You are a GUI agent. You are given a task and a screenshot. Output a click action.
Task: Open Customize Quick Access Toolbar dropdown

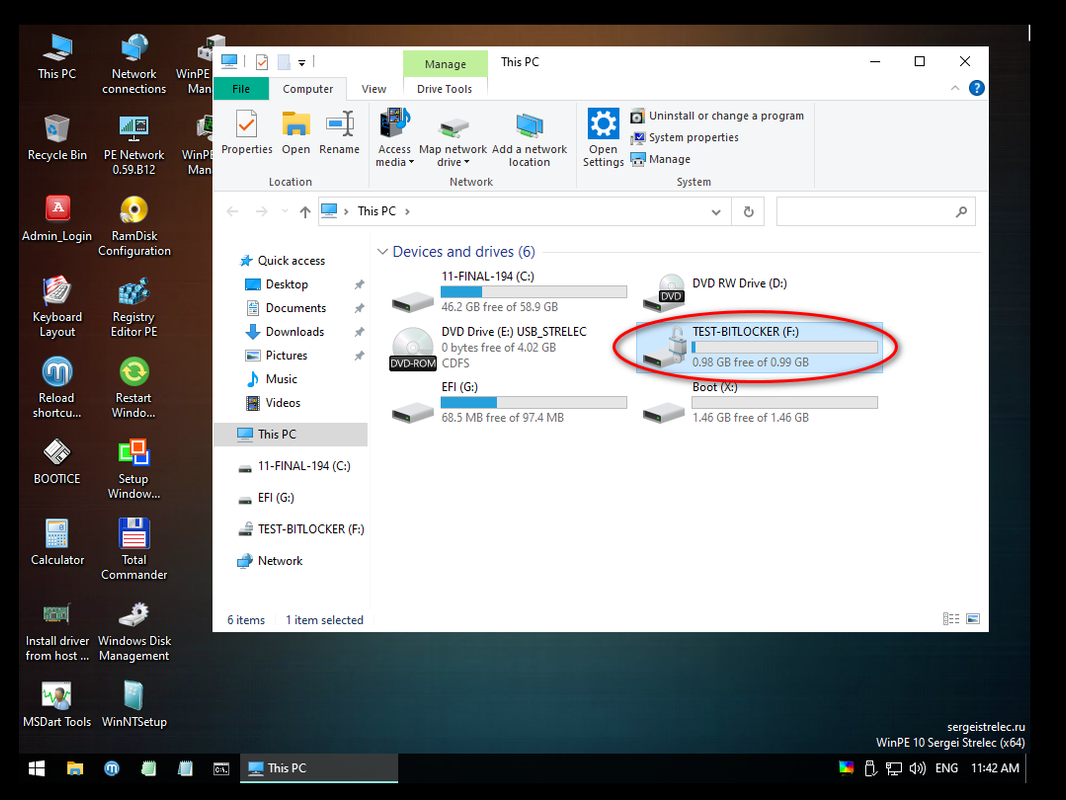coord(302,63)
